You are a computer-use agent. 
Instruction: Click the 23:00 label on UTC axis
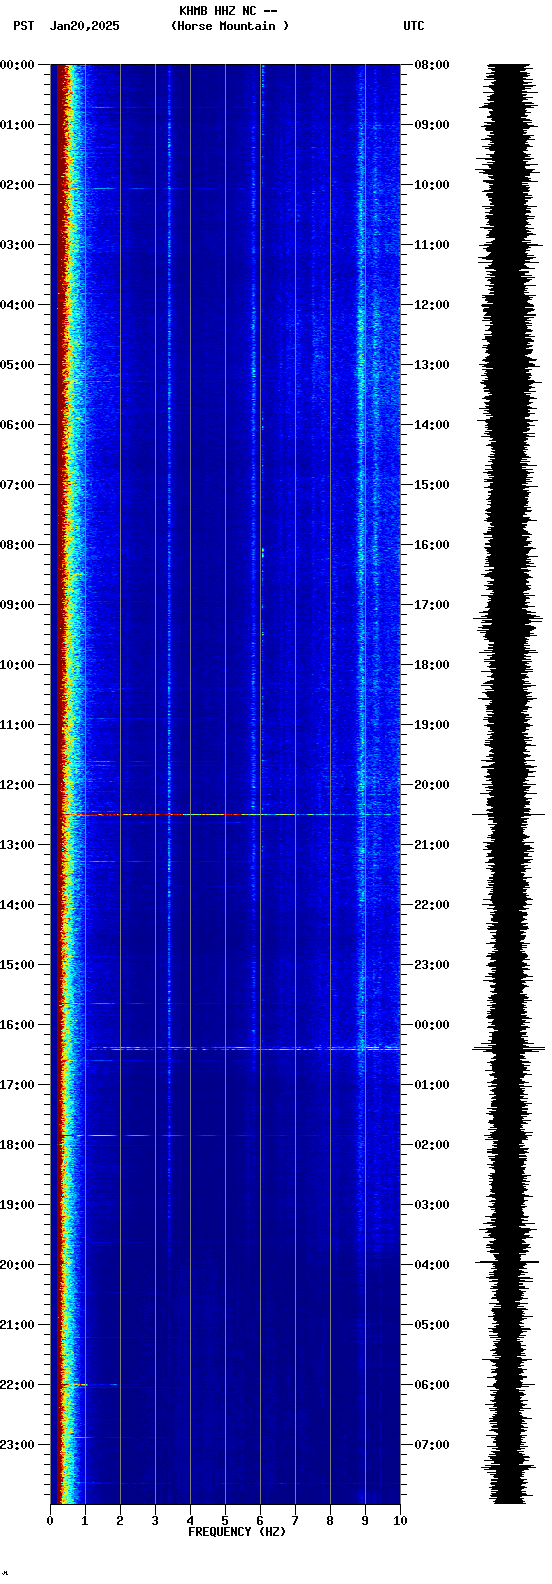(x=432, y=965)
